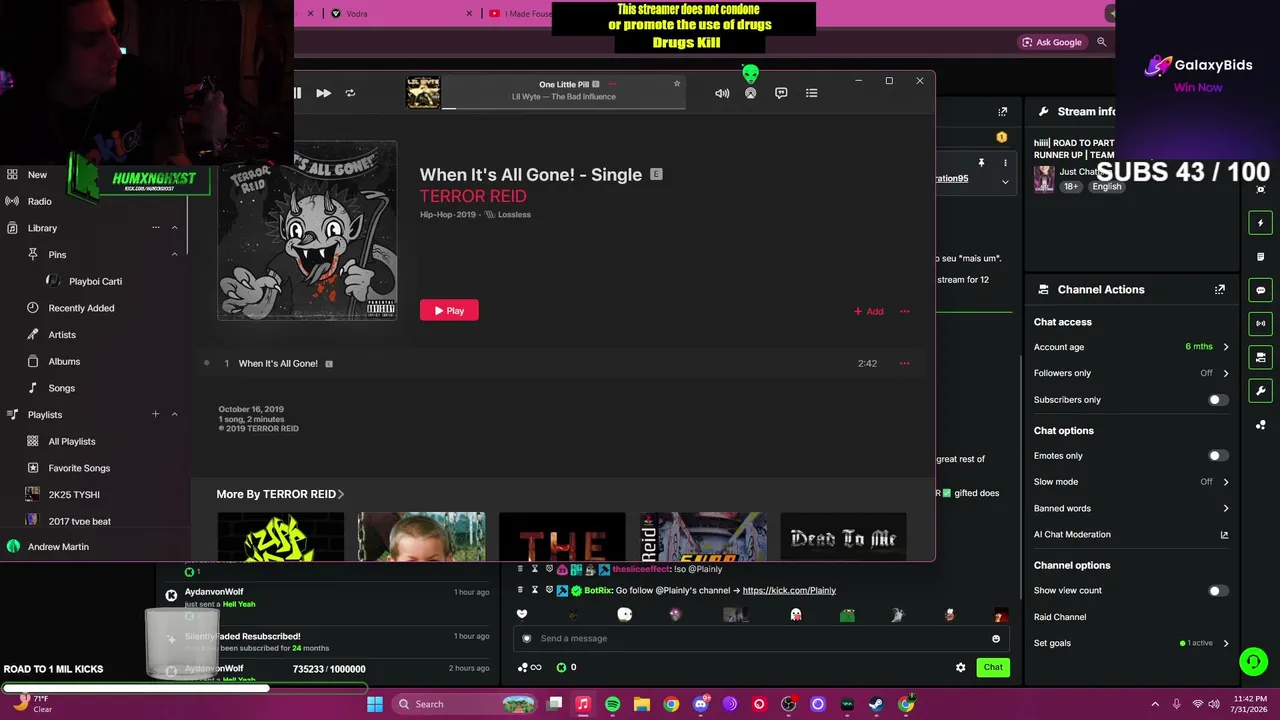The height and width of the screenshot is (720, 1280).
Task: Open Spotify from the taskbar
Action: click(x=612, y=704)
